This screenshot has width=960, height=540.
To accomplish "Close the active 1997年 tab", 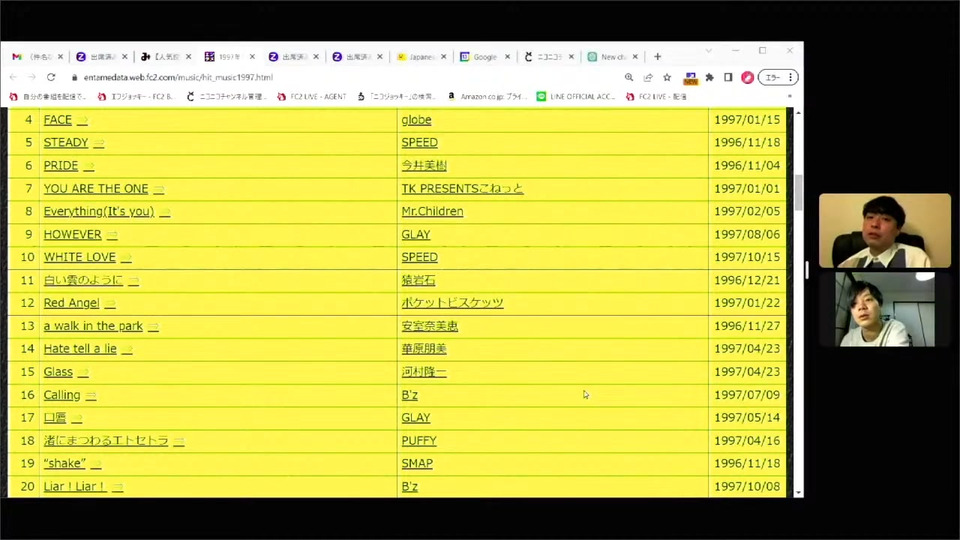I will tap(252, 56).
